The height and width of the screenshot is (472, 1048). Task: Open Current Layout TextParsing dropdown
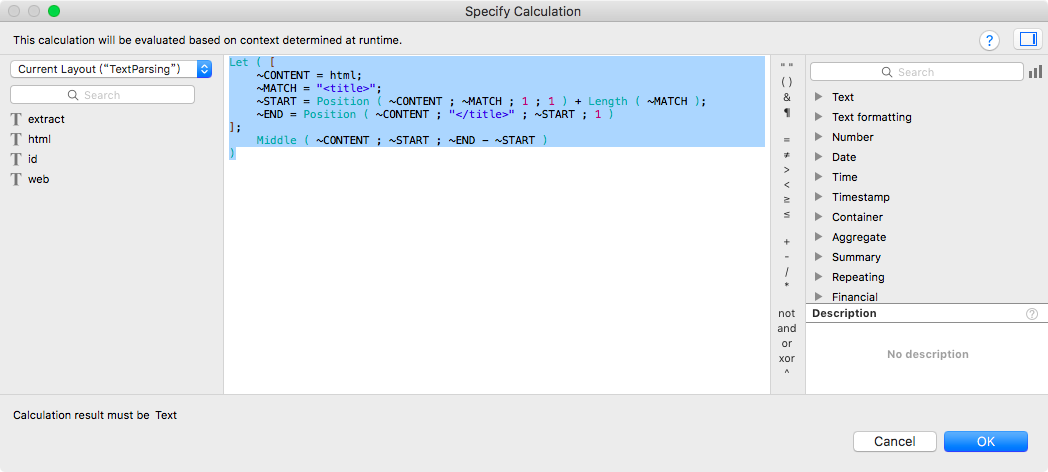pyautogui.click(x=111, y=69)
